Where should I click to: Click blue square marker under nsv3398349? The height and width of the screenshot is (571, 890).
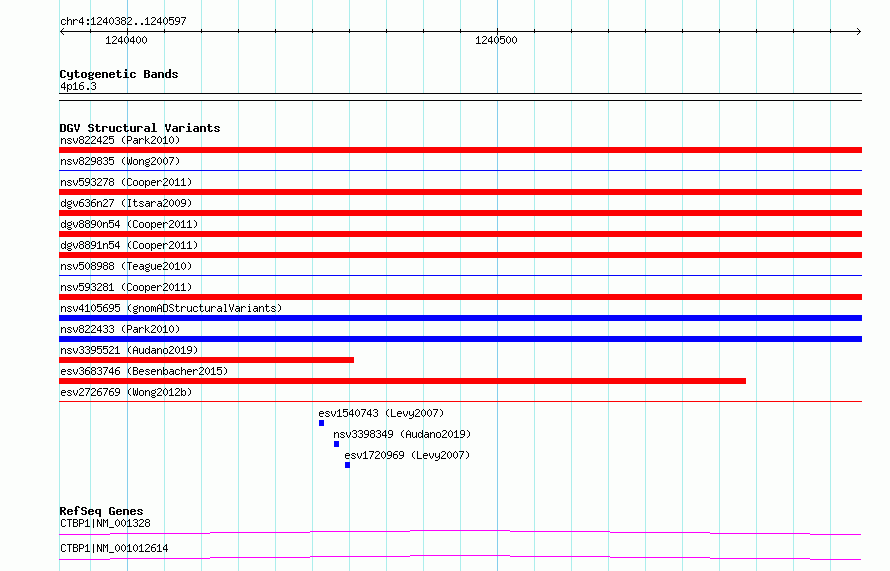pos(337,444)
